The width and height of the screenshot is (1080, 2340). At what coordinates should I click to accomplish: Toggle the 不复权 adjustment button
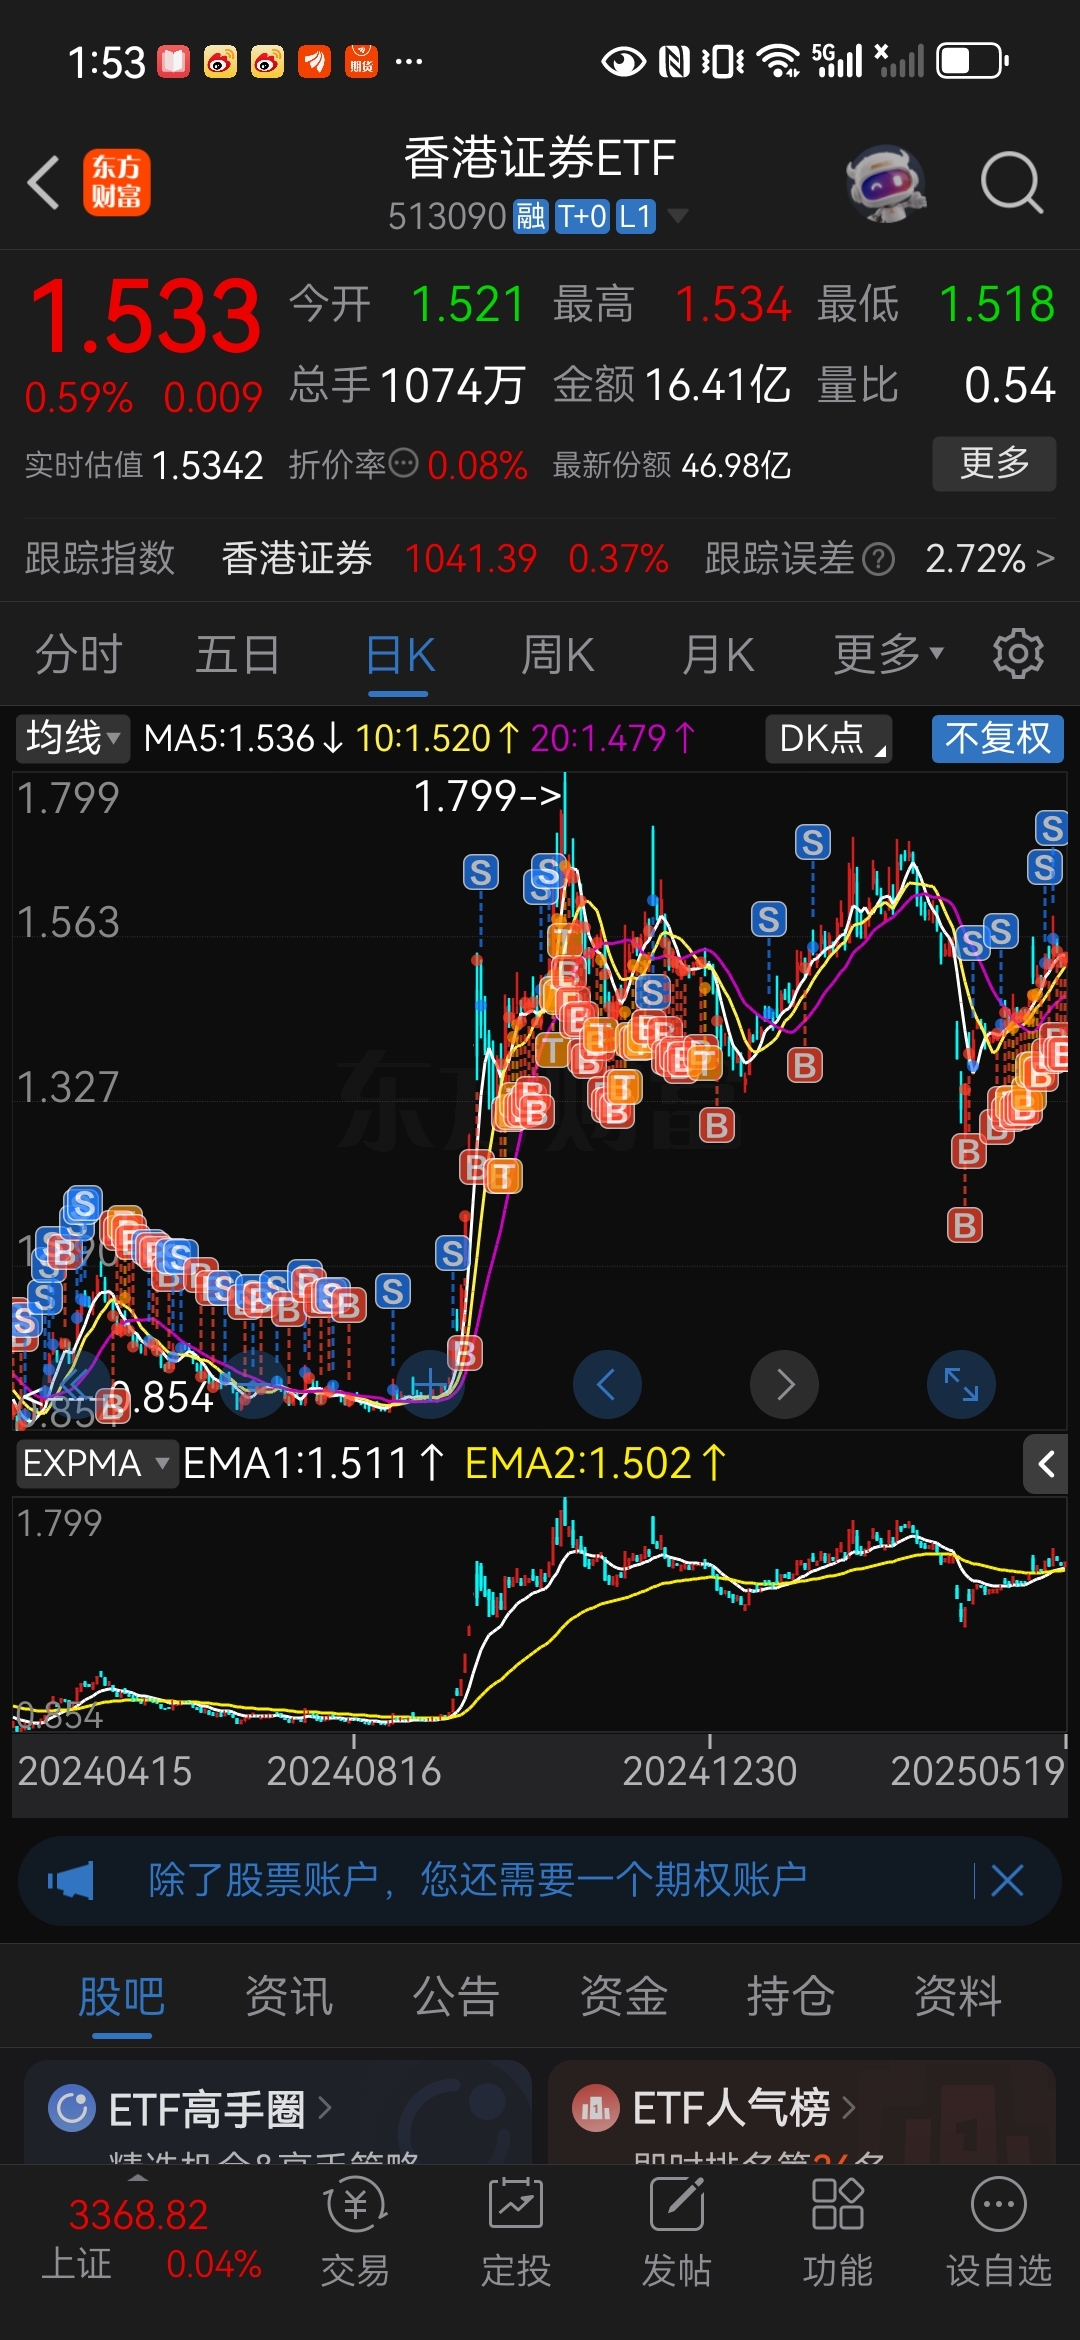(x=997, y=739)
